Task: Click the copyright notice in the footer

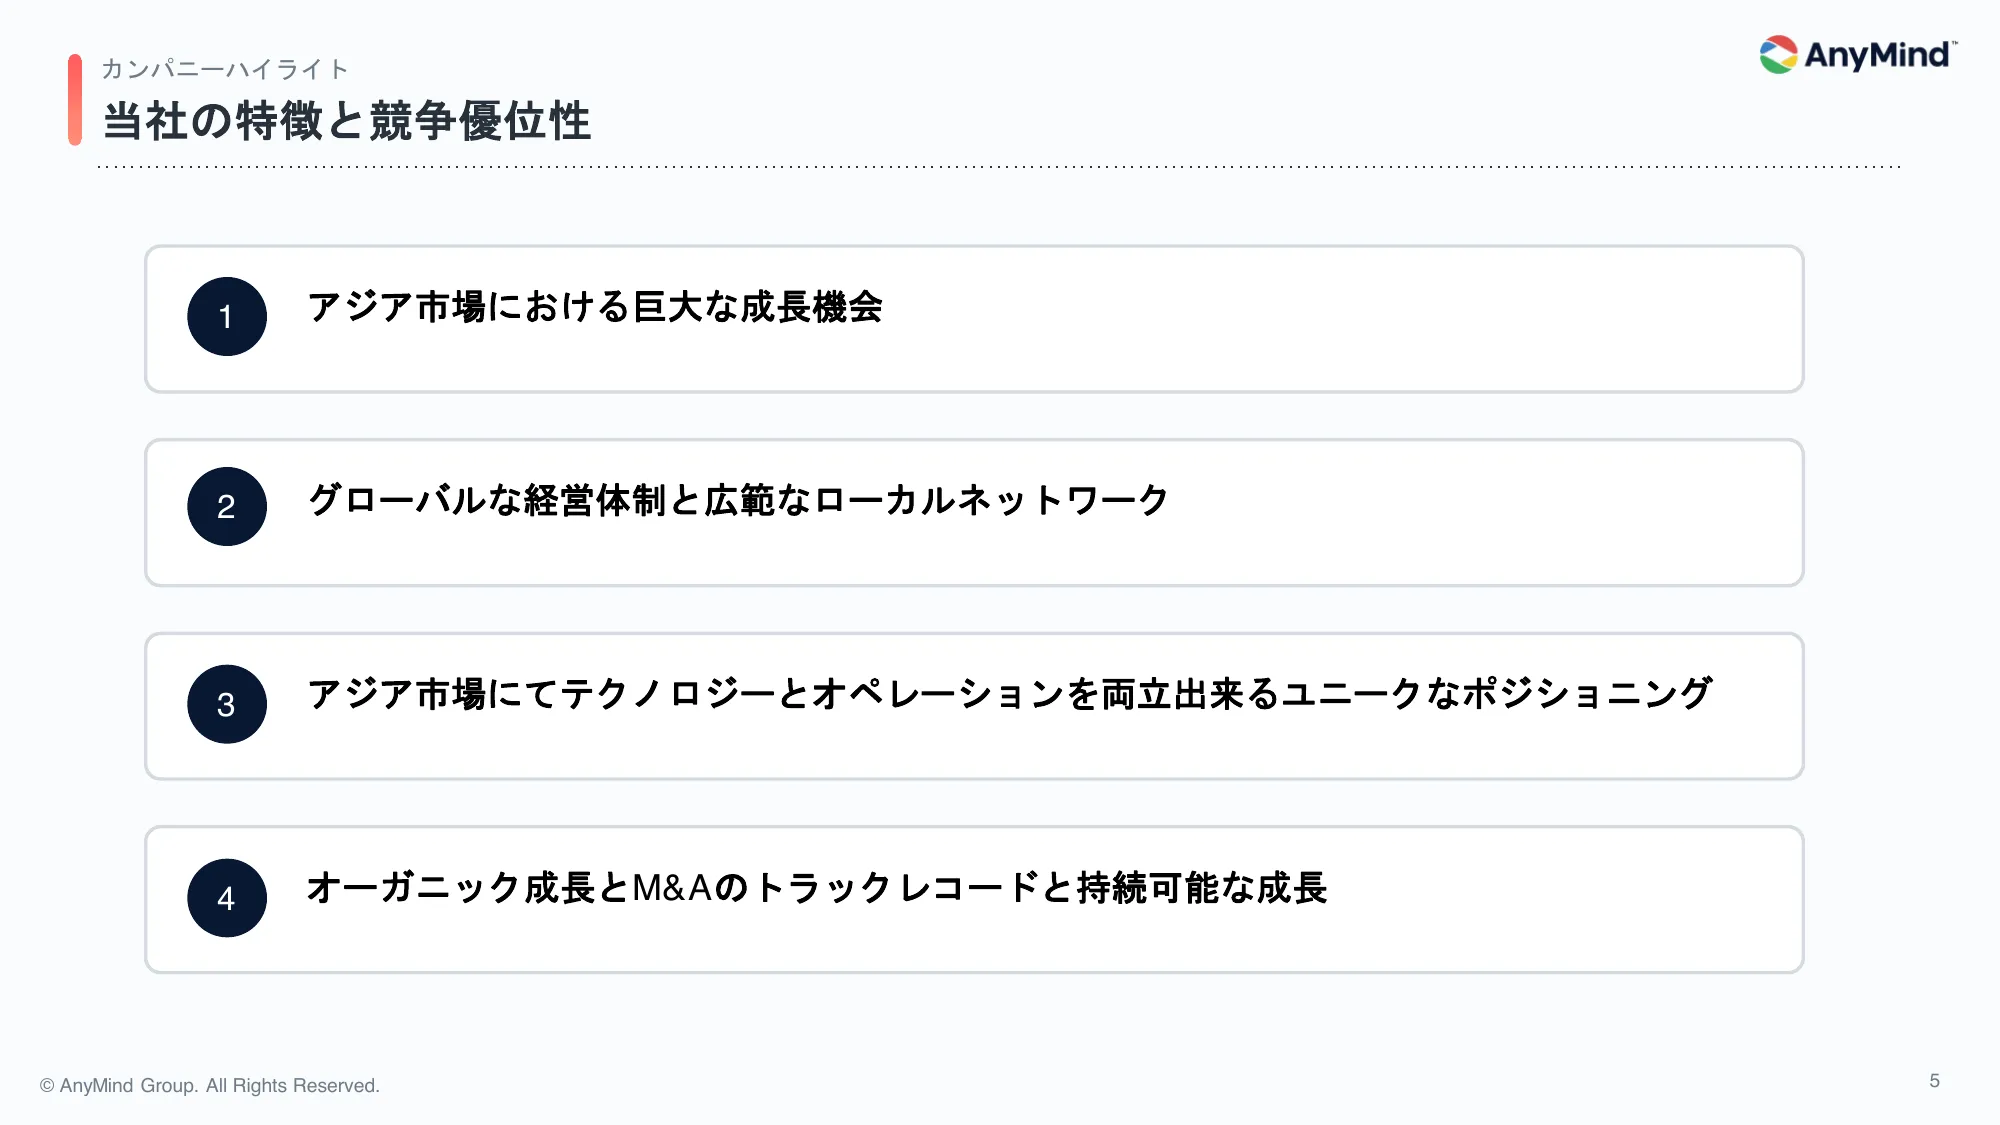Action: pyautogui.click(x=210, y=1086)
